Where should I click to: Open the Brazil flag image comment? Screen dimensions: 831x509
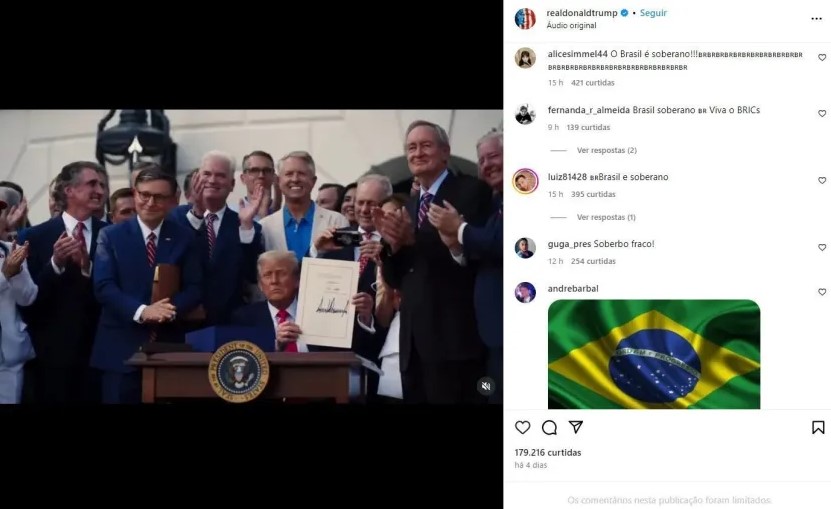[x=654, y=354]
